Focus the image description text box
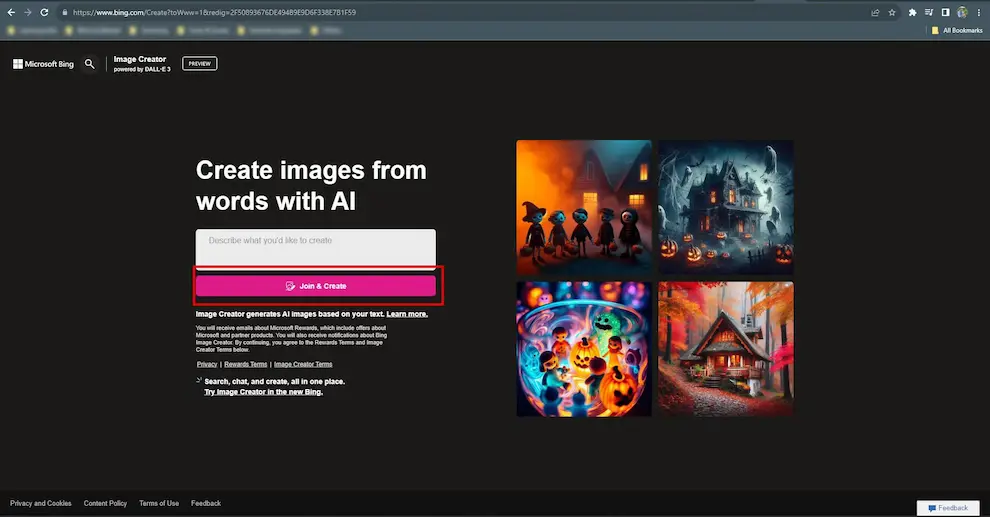990x517 pixels. click(316, 248)
